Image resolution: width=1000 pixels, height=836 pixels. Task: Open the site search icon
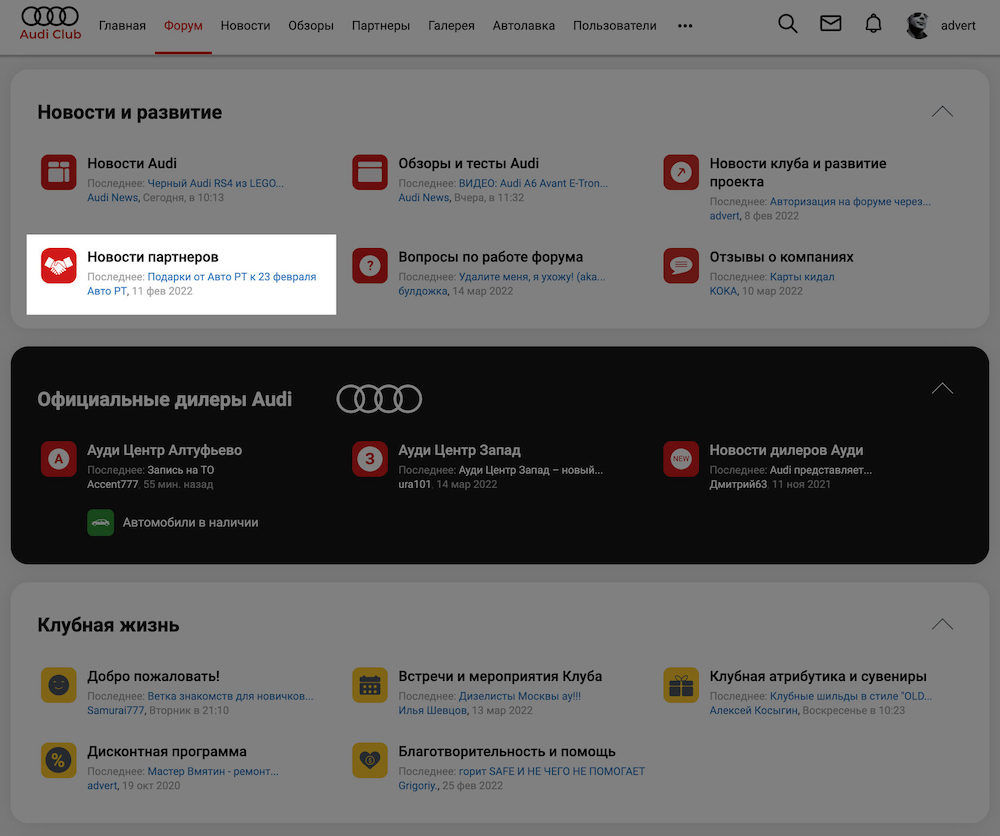click(x=788, y=24)
